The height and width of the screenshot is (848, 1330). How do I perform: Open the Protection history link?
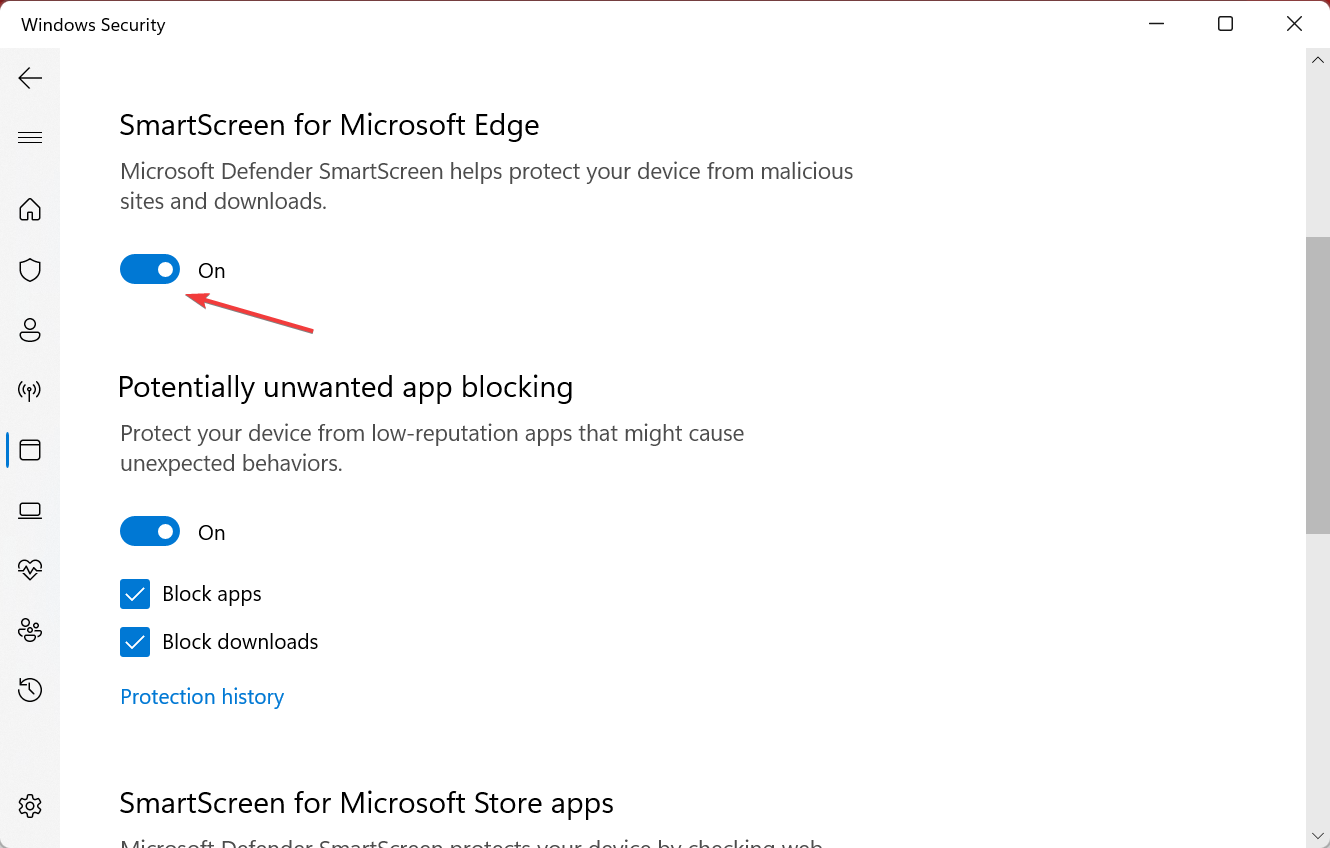pyautogui.click(x=202, y=697)
